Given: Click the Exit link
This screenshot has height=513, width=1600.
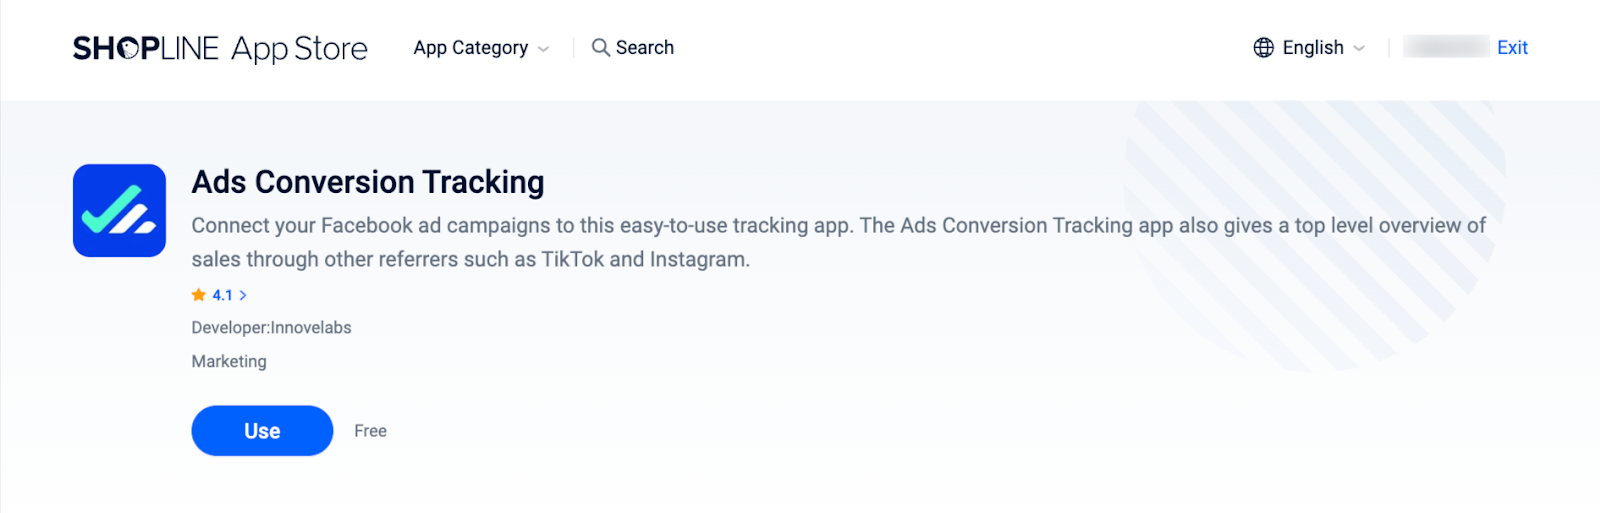Looking at the screenshot, I should click(1512, 47).
